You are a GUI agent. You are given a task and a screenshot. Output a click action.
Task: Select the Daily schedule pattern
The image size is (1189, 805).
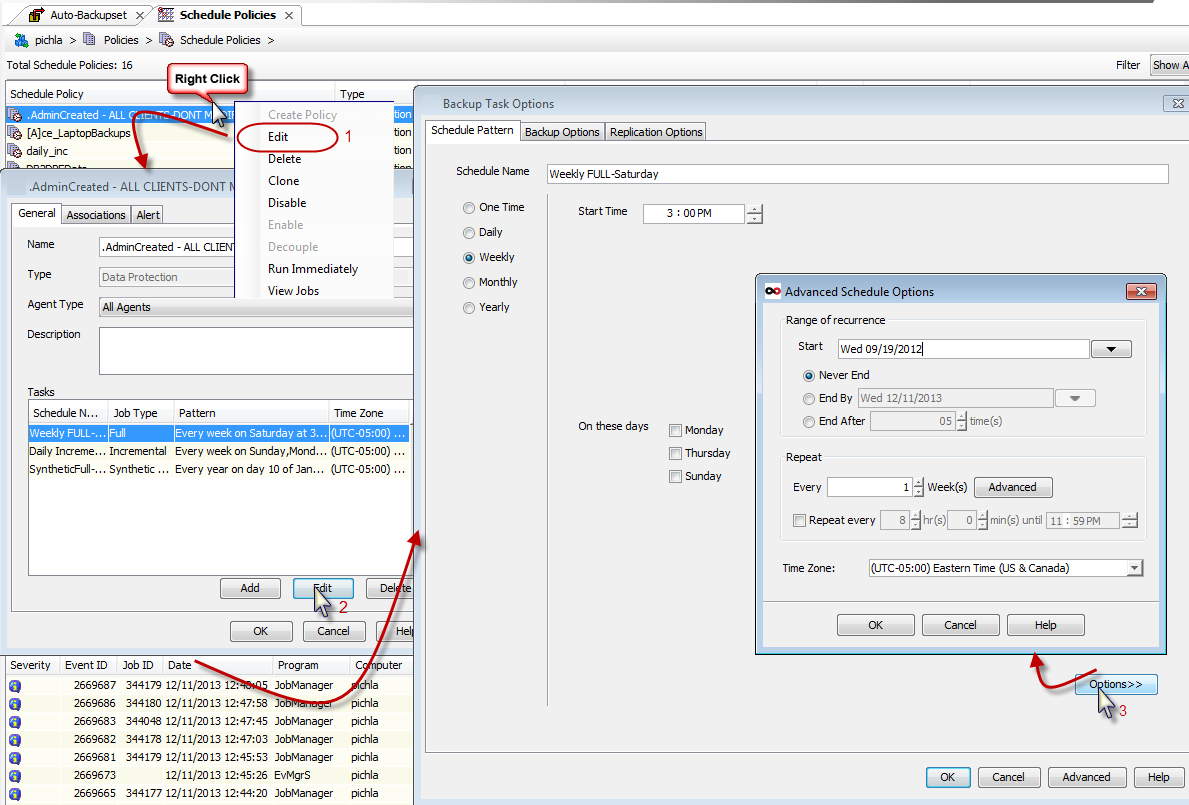click(469, 233)
